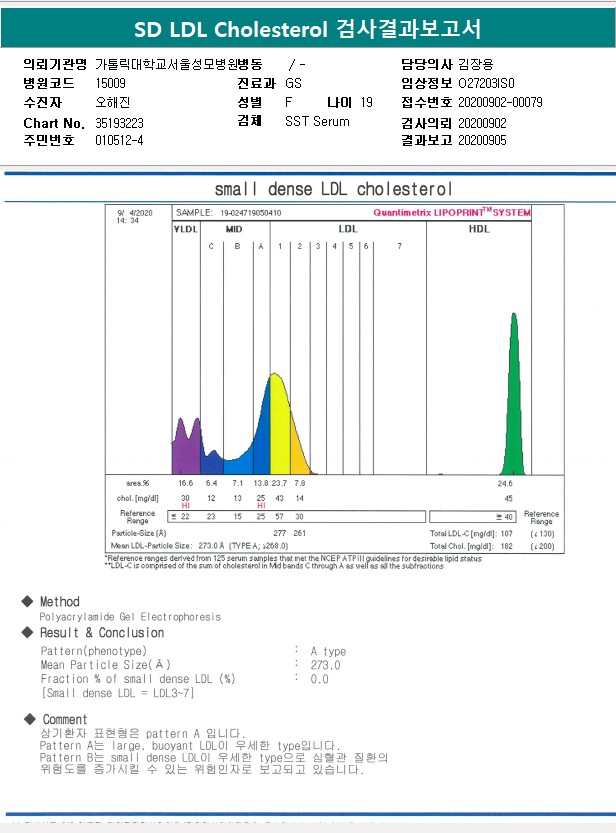Click the result report date 20200905

coord(482,140)
